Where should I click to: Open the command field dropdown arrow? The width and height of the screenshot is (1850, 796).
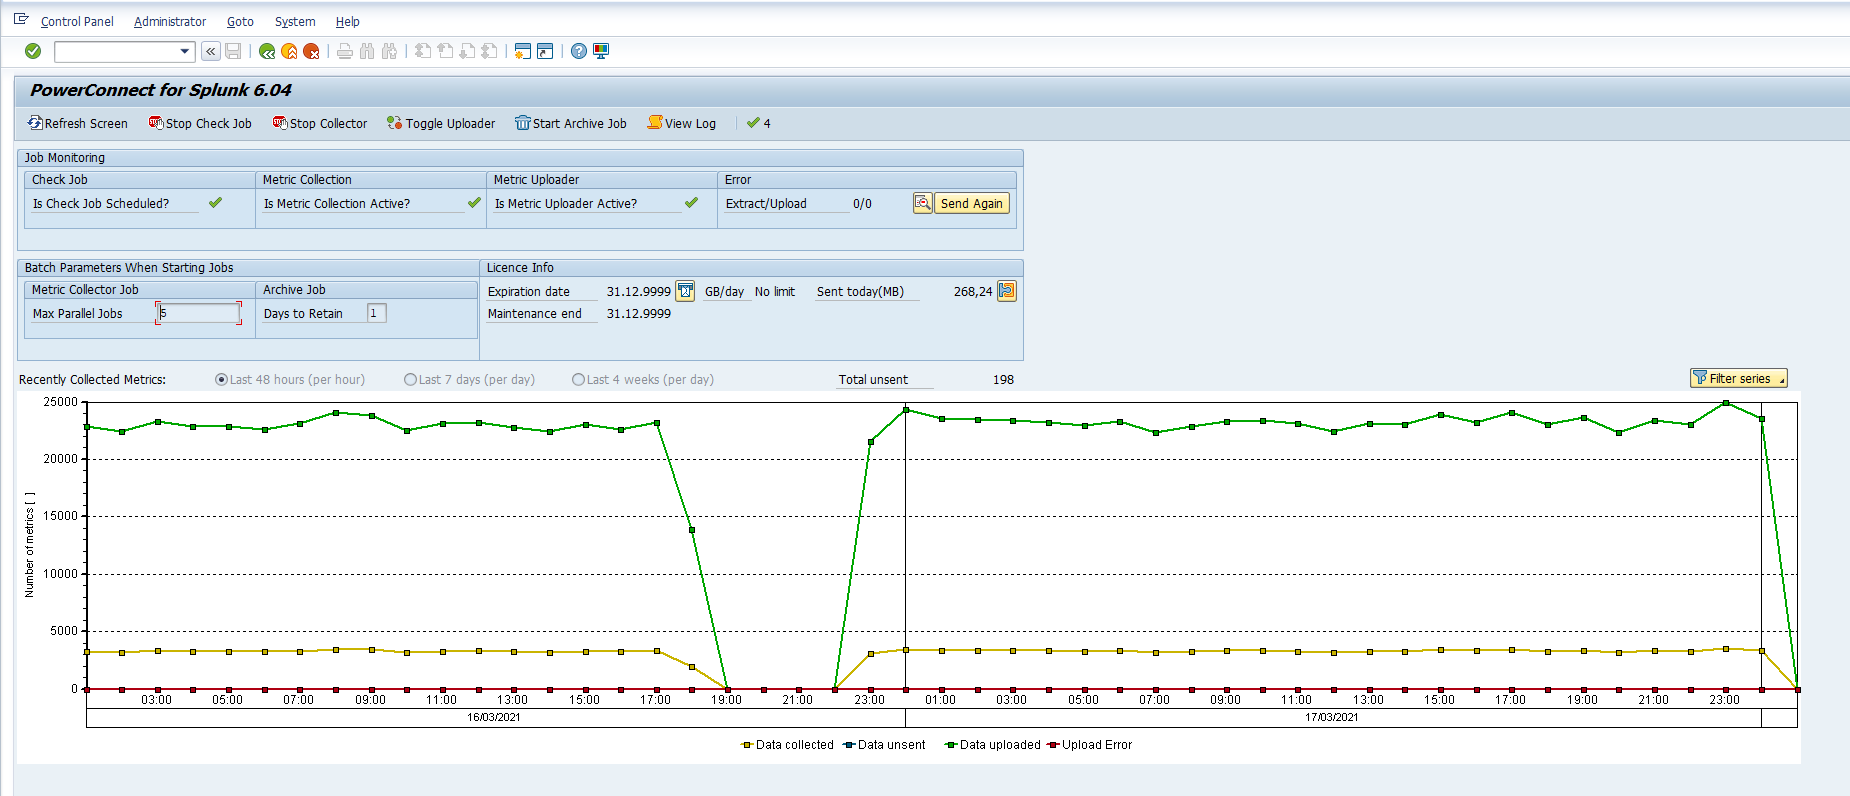point(185,51)
